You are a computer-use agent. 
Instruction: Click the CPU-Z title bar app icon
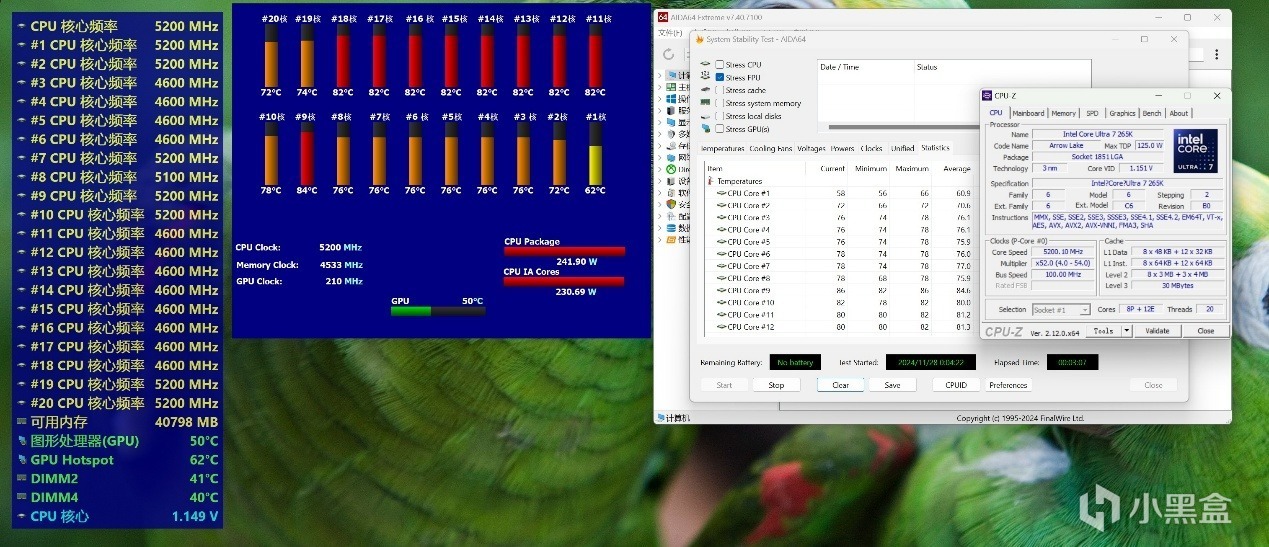click(988, 96)
